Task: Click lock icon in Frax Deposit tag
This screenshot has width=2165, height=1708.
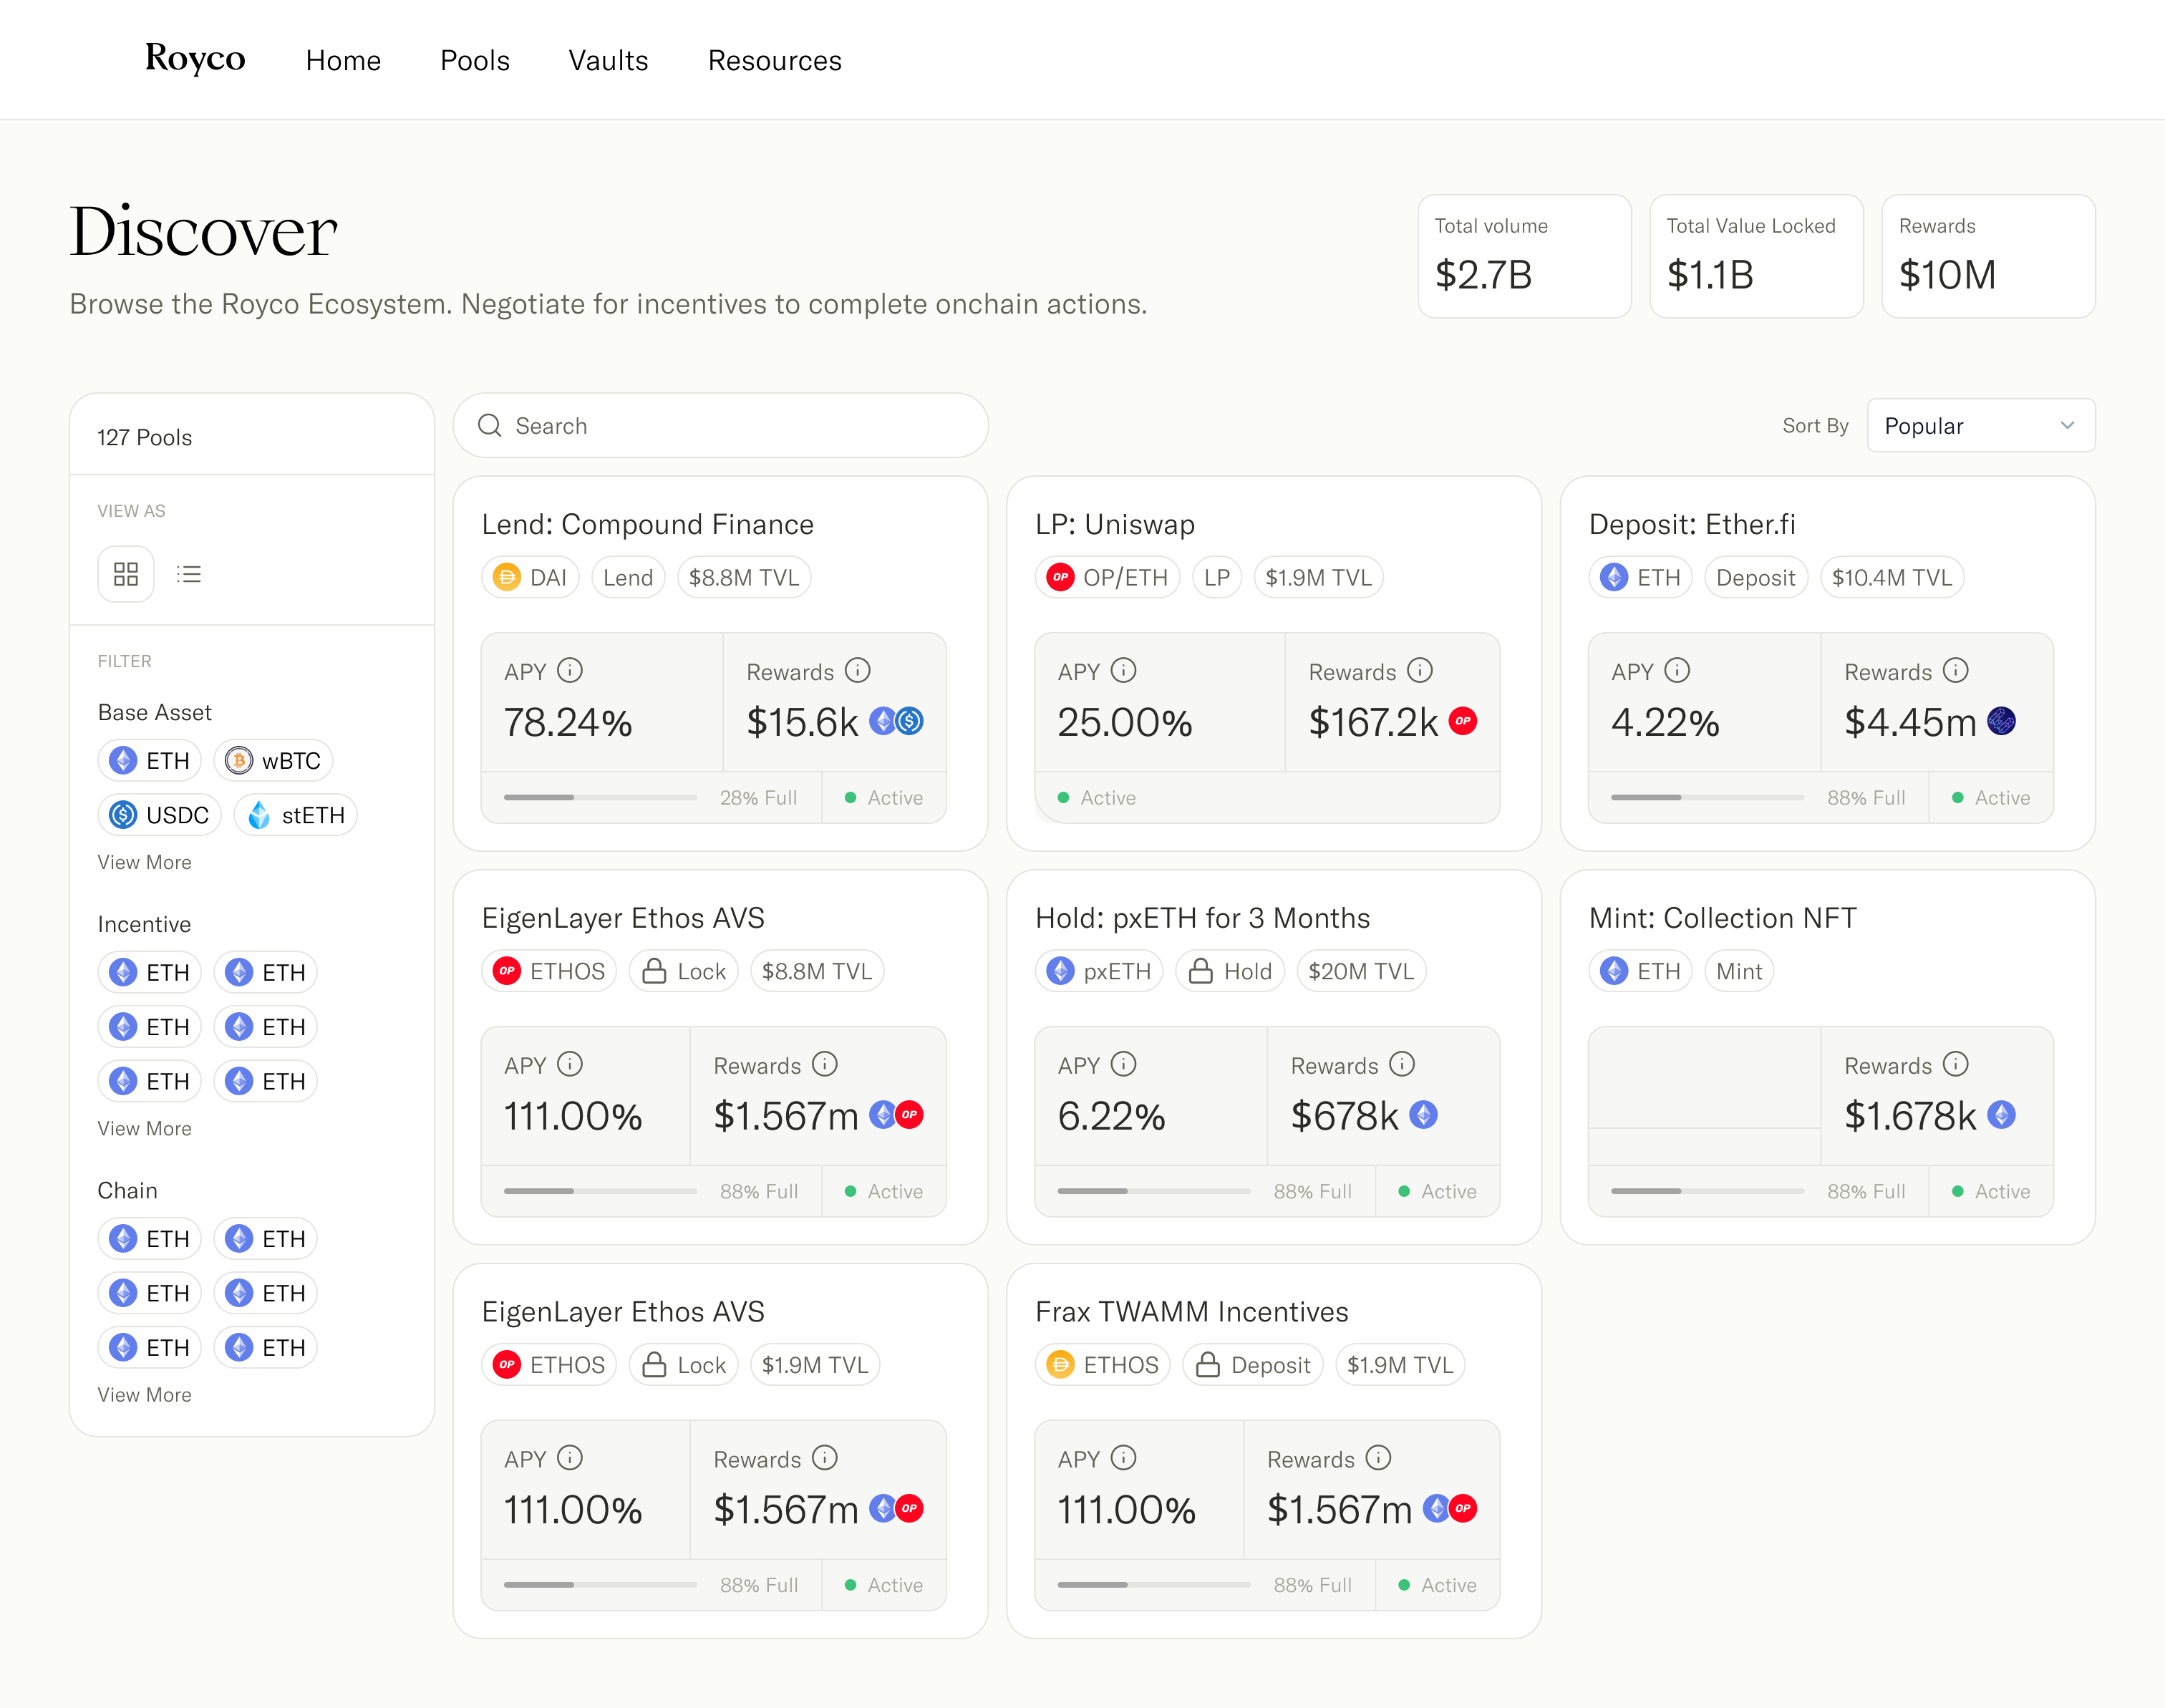Action: 1208,1365
